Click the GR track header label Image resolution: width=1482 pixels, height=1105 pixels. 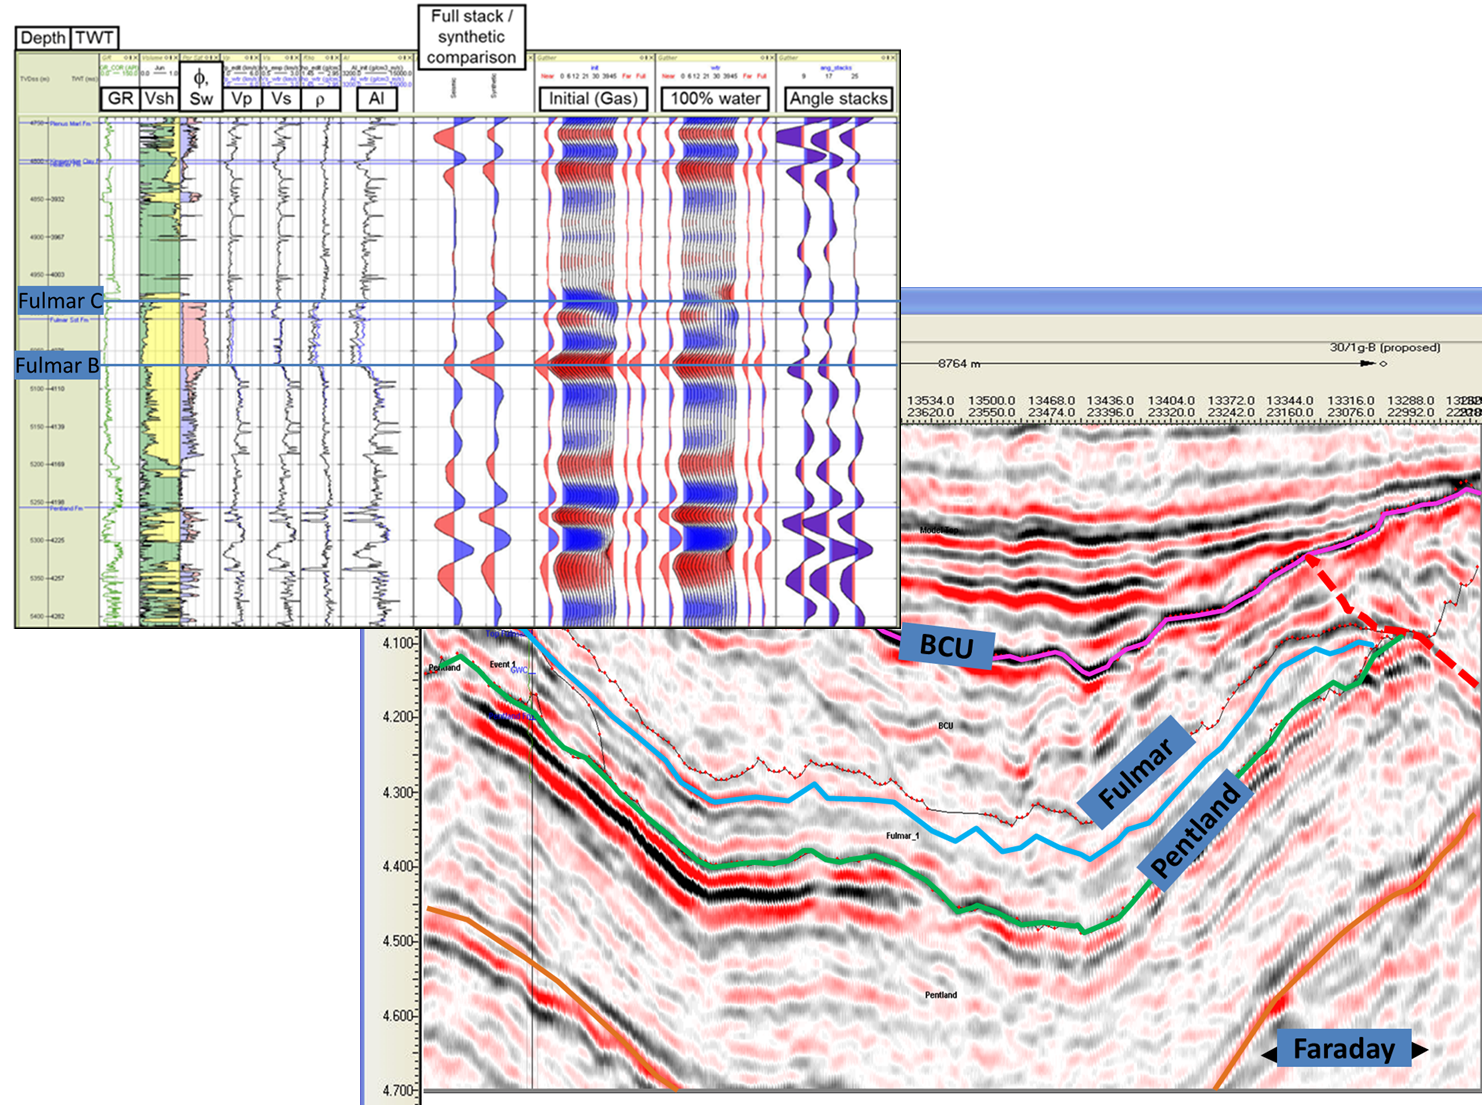point(120,98)
